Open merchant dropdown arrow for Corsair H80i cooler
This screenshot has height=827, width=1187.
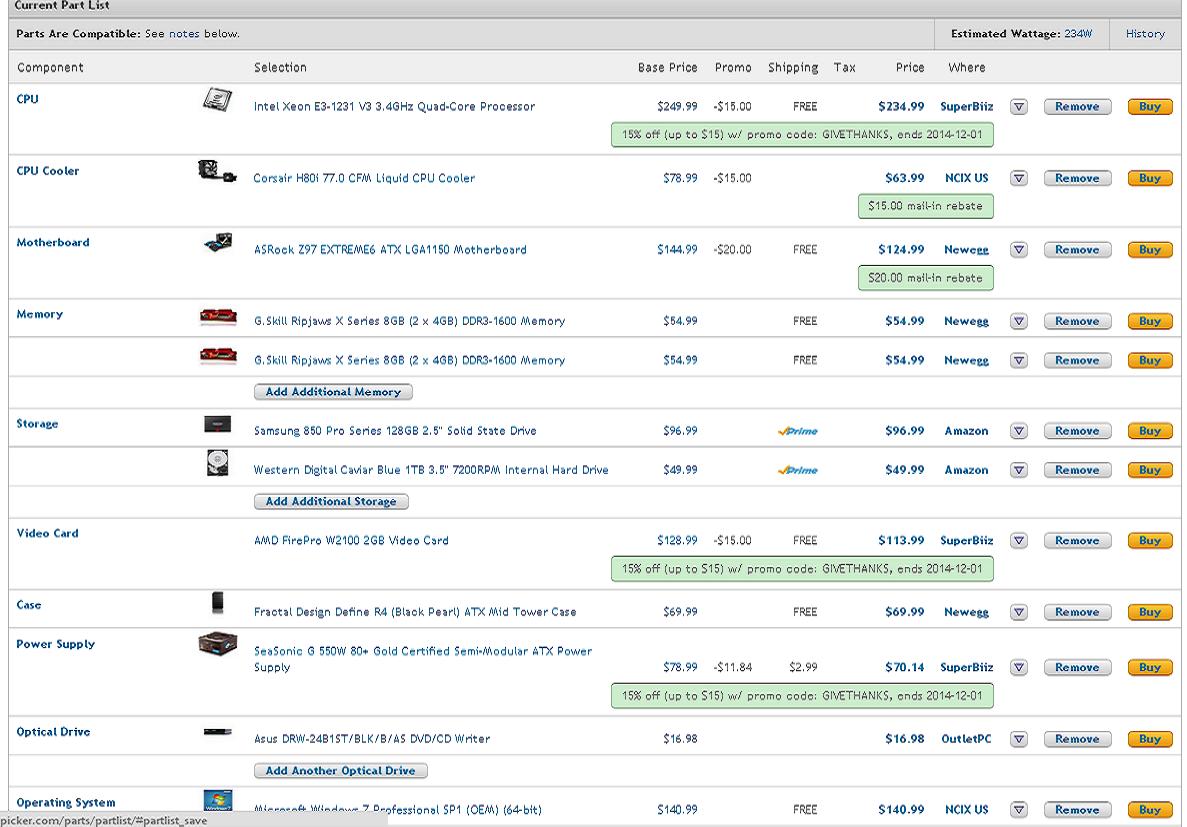(x=1019, y=179)
